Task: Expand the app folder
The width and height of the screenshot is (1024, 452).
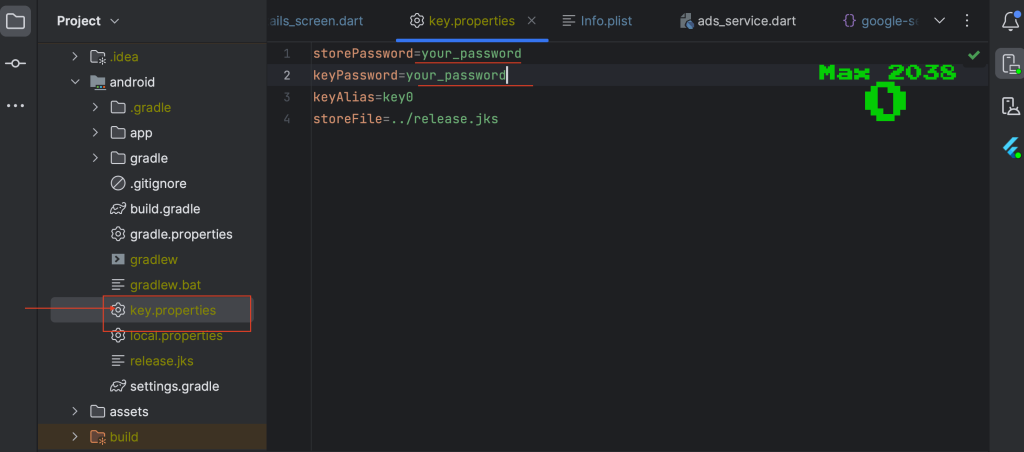Action: (x=95, y=133)
